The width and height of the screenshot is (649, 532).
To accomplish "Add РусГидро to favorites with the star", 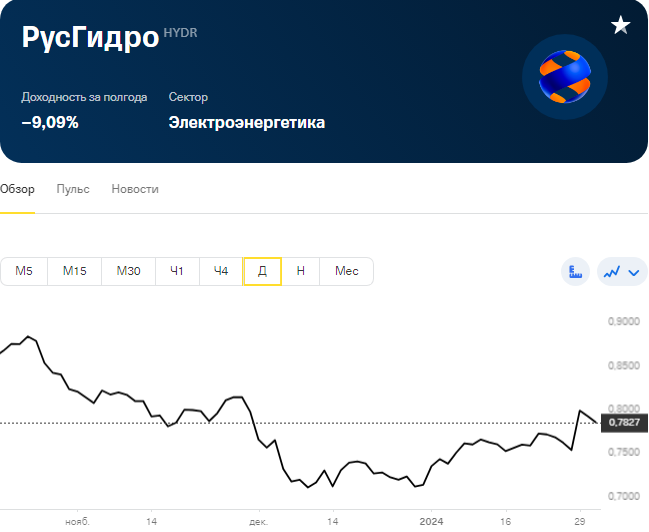I will tap(620, 25).
